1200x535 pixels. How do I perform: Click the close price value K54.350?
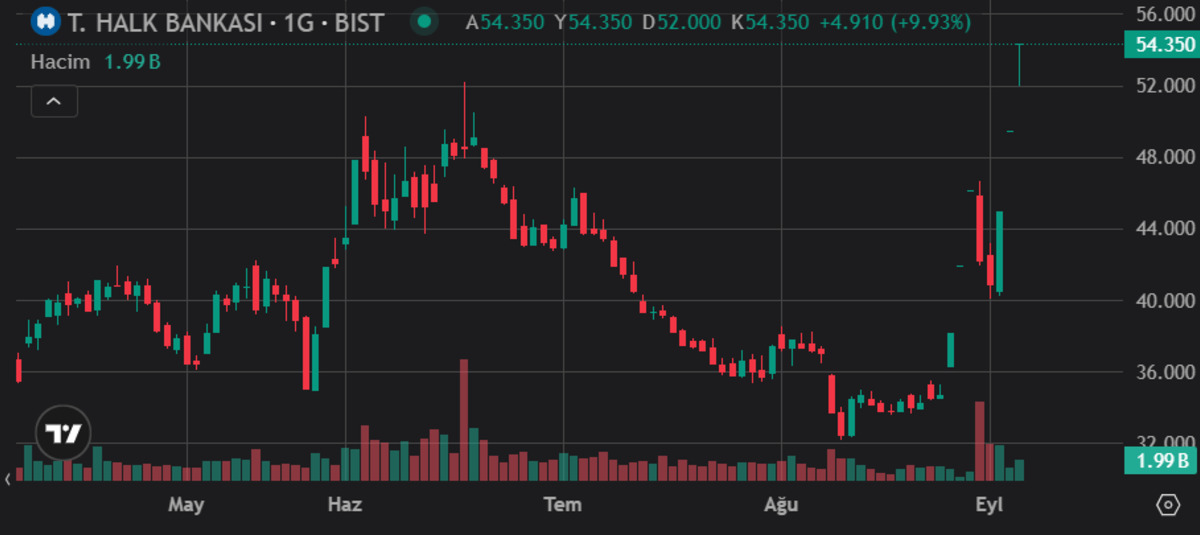[770, 21]
